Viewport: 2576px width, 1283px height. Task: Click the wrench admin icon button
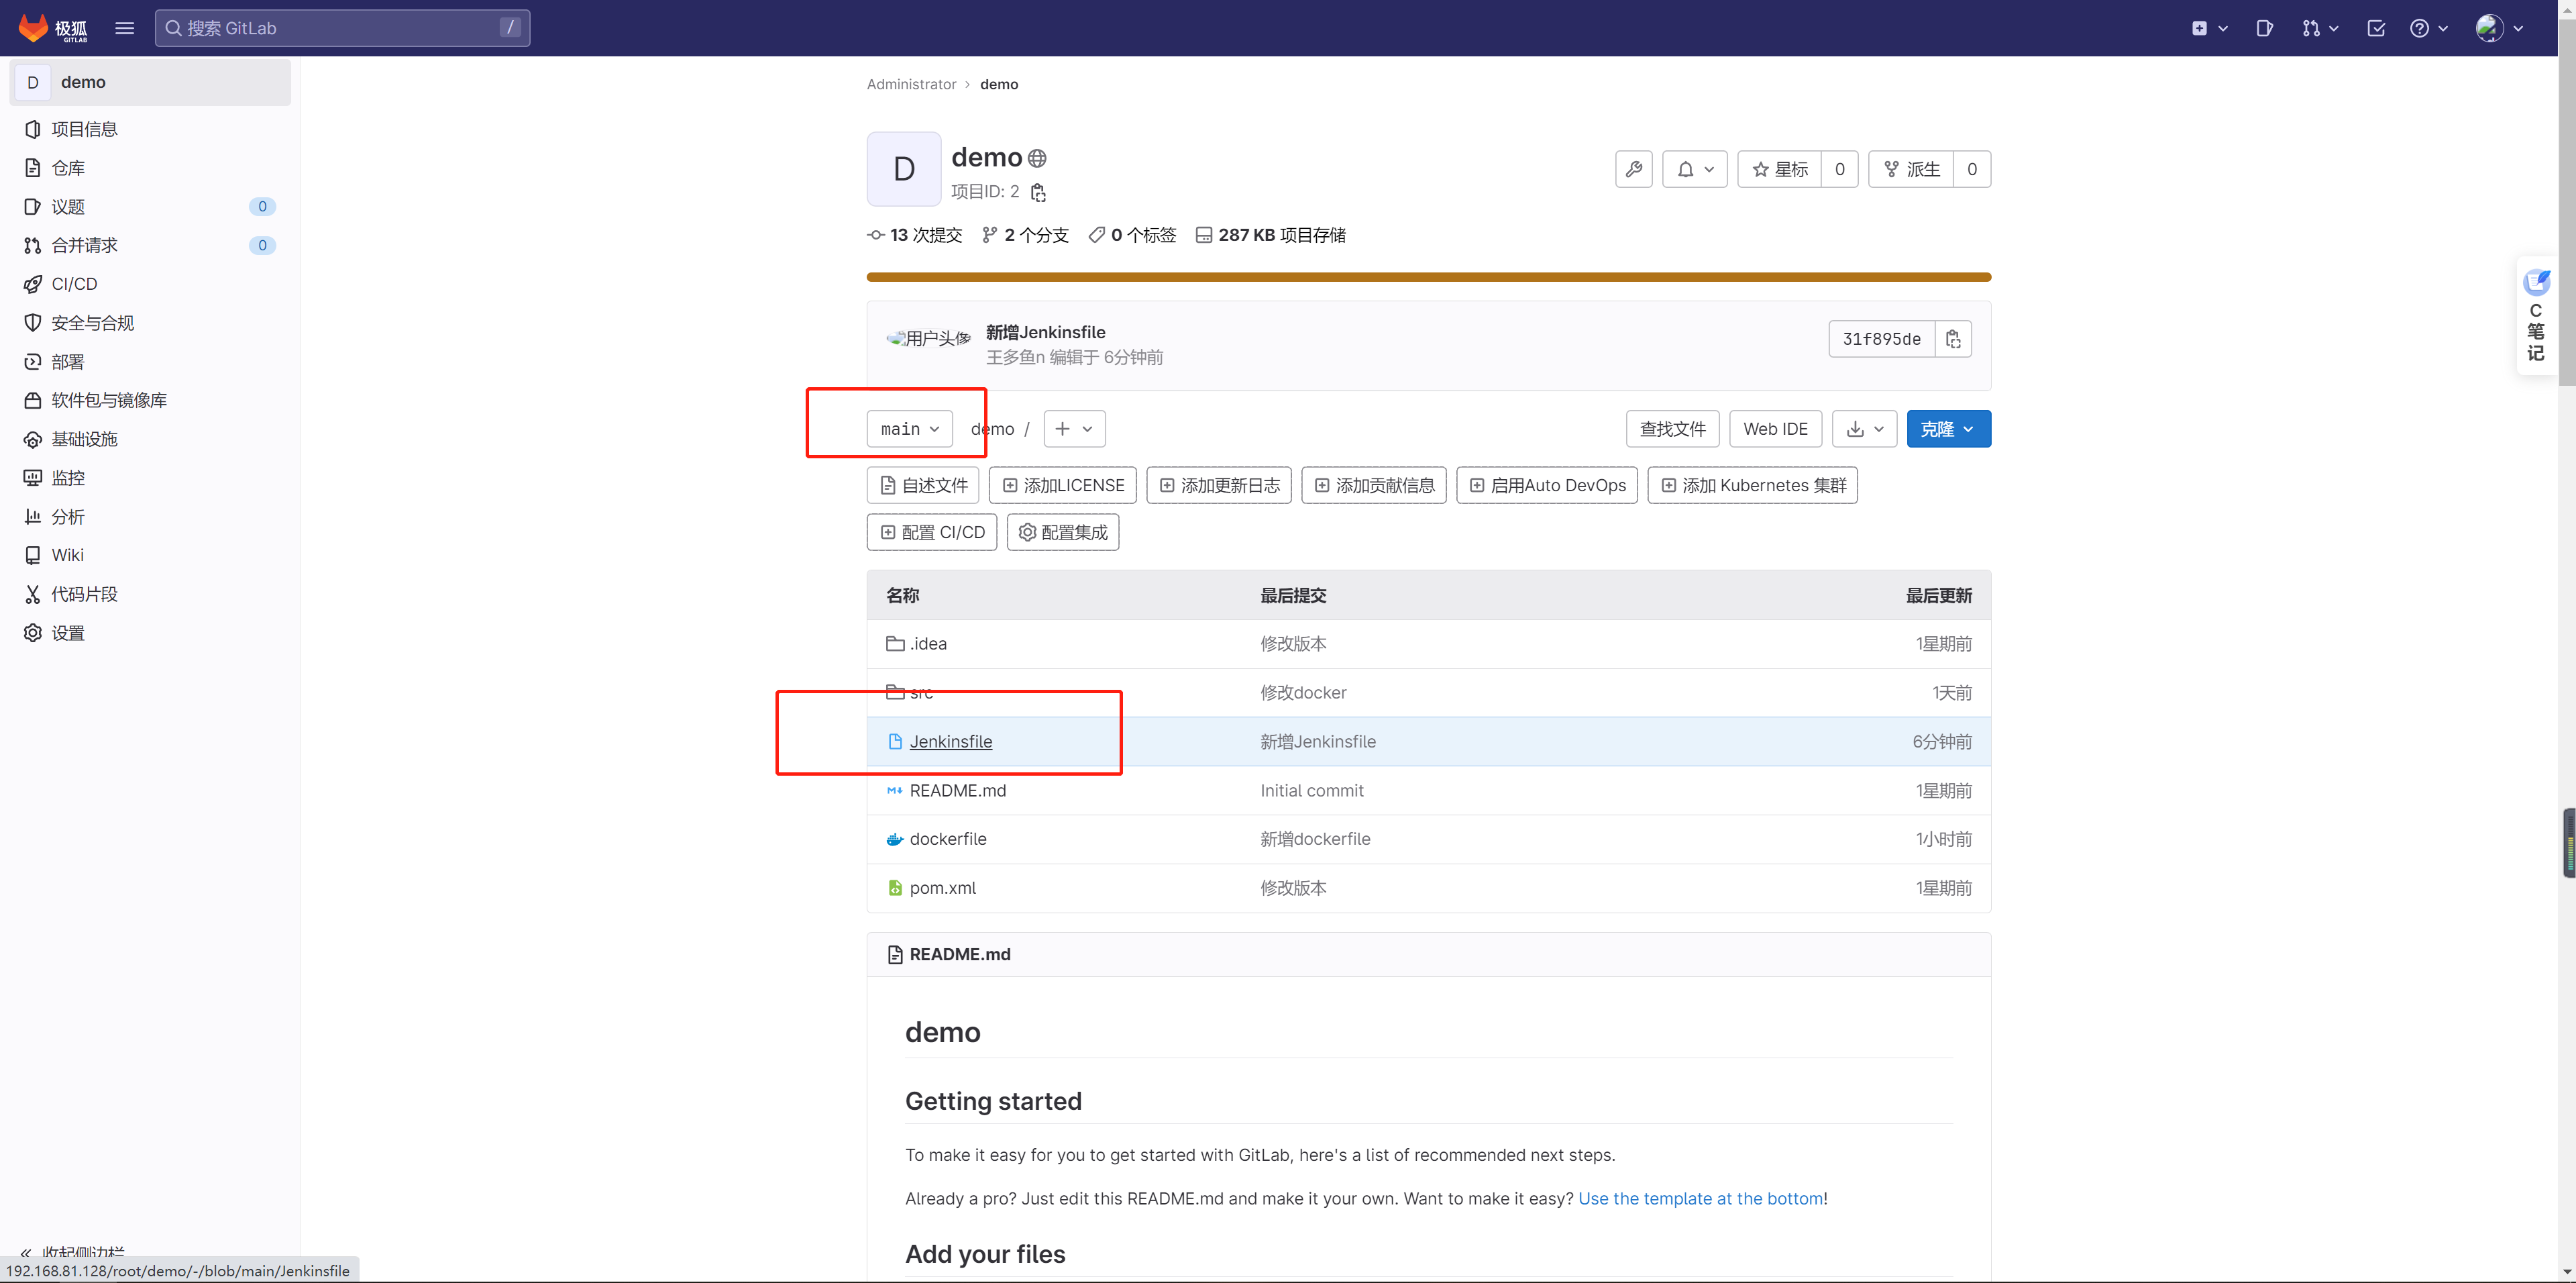point(1633,169)
